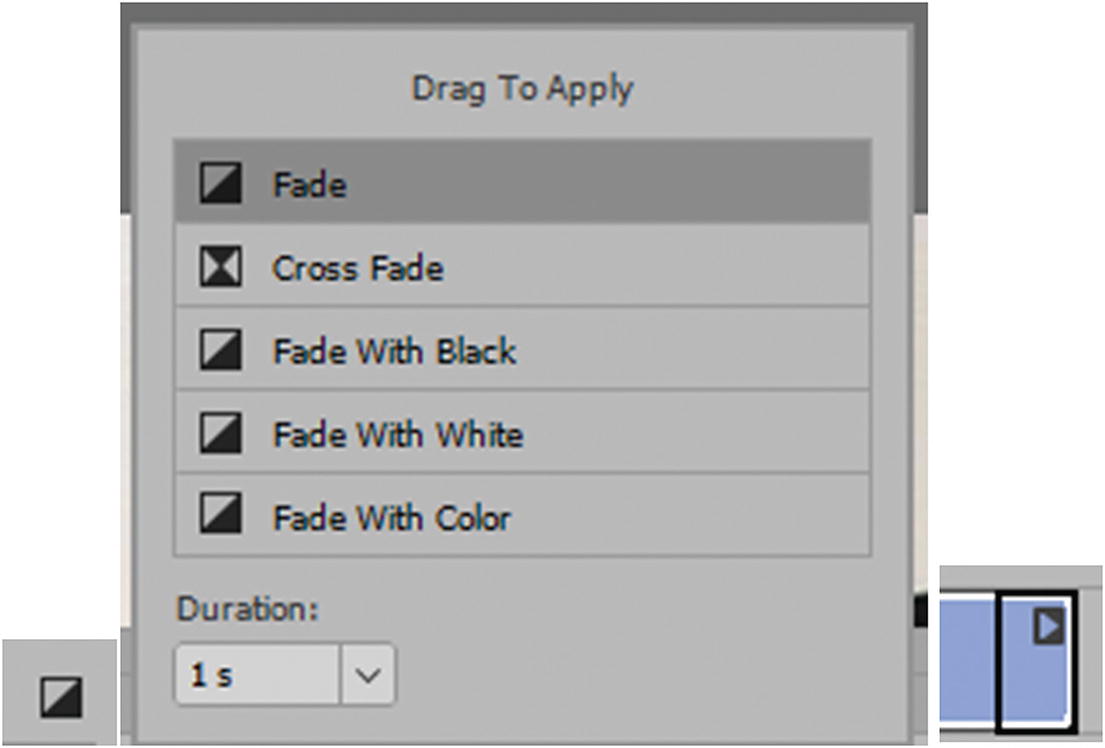Click the Cross Fade bowtie icon
Image resolution: width=1105 pixels, height=748 pixels.
pos(220,268)
